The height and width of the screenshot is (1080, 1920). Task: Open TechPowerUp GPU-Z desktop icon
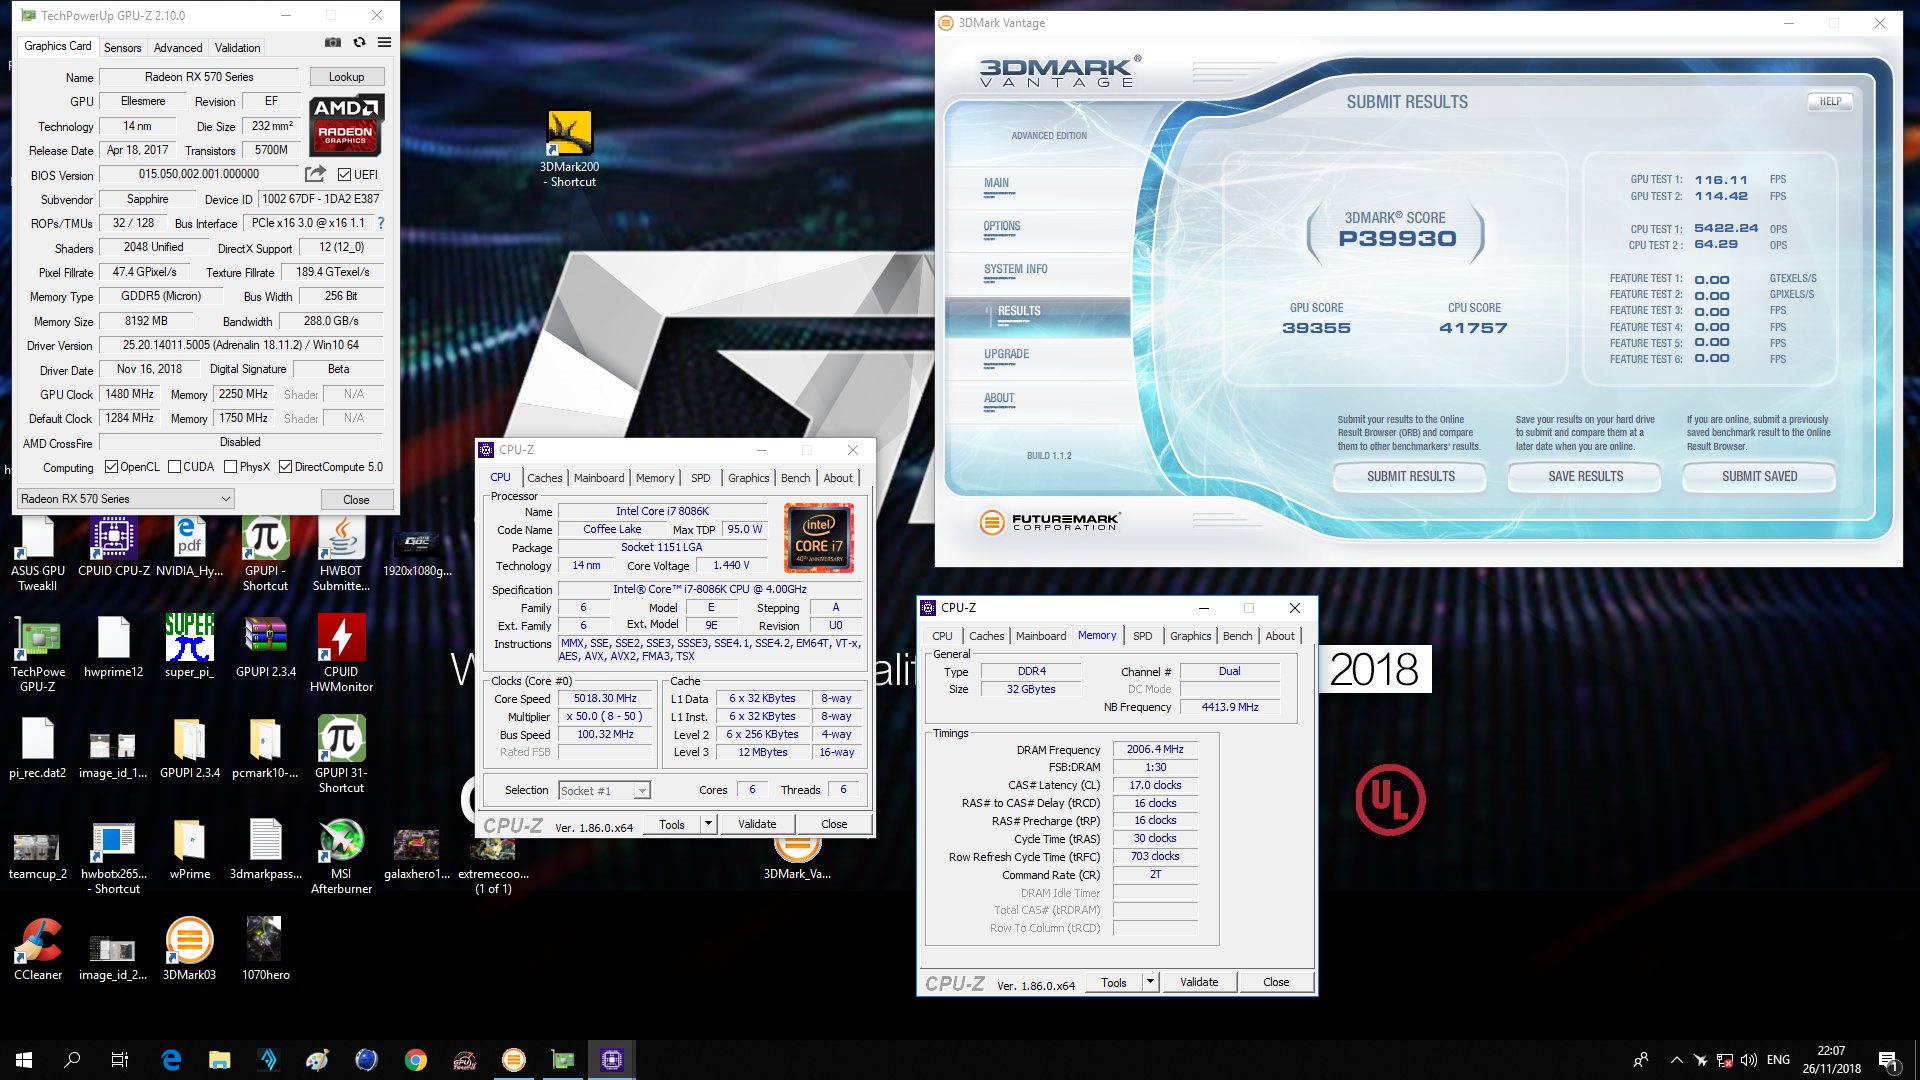[37, 654]
